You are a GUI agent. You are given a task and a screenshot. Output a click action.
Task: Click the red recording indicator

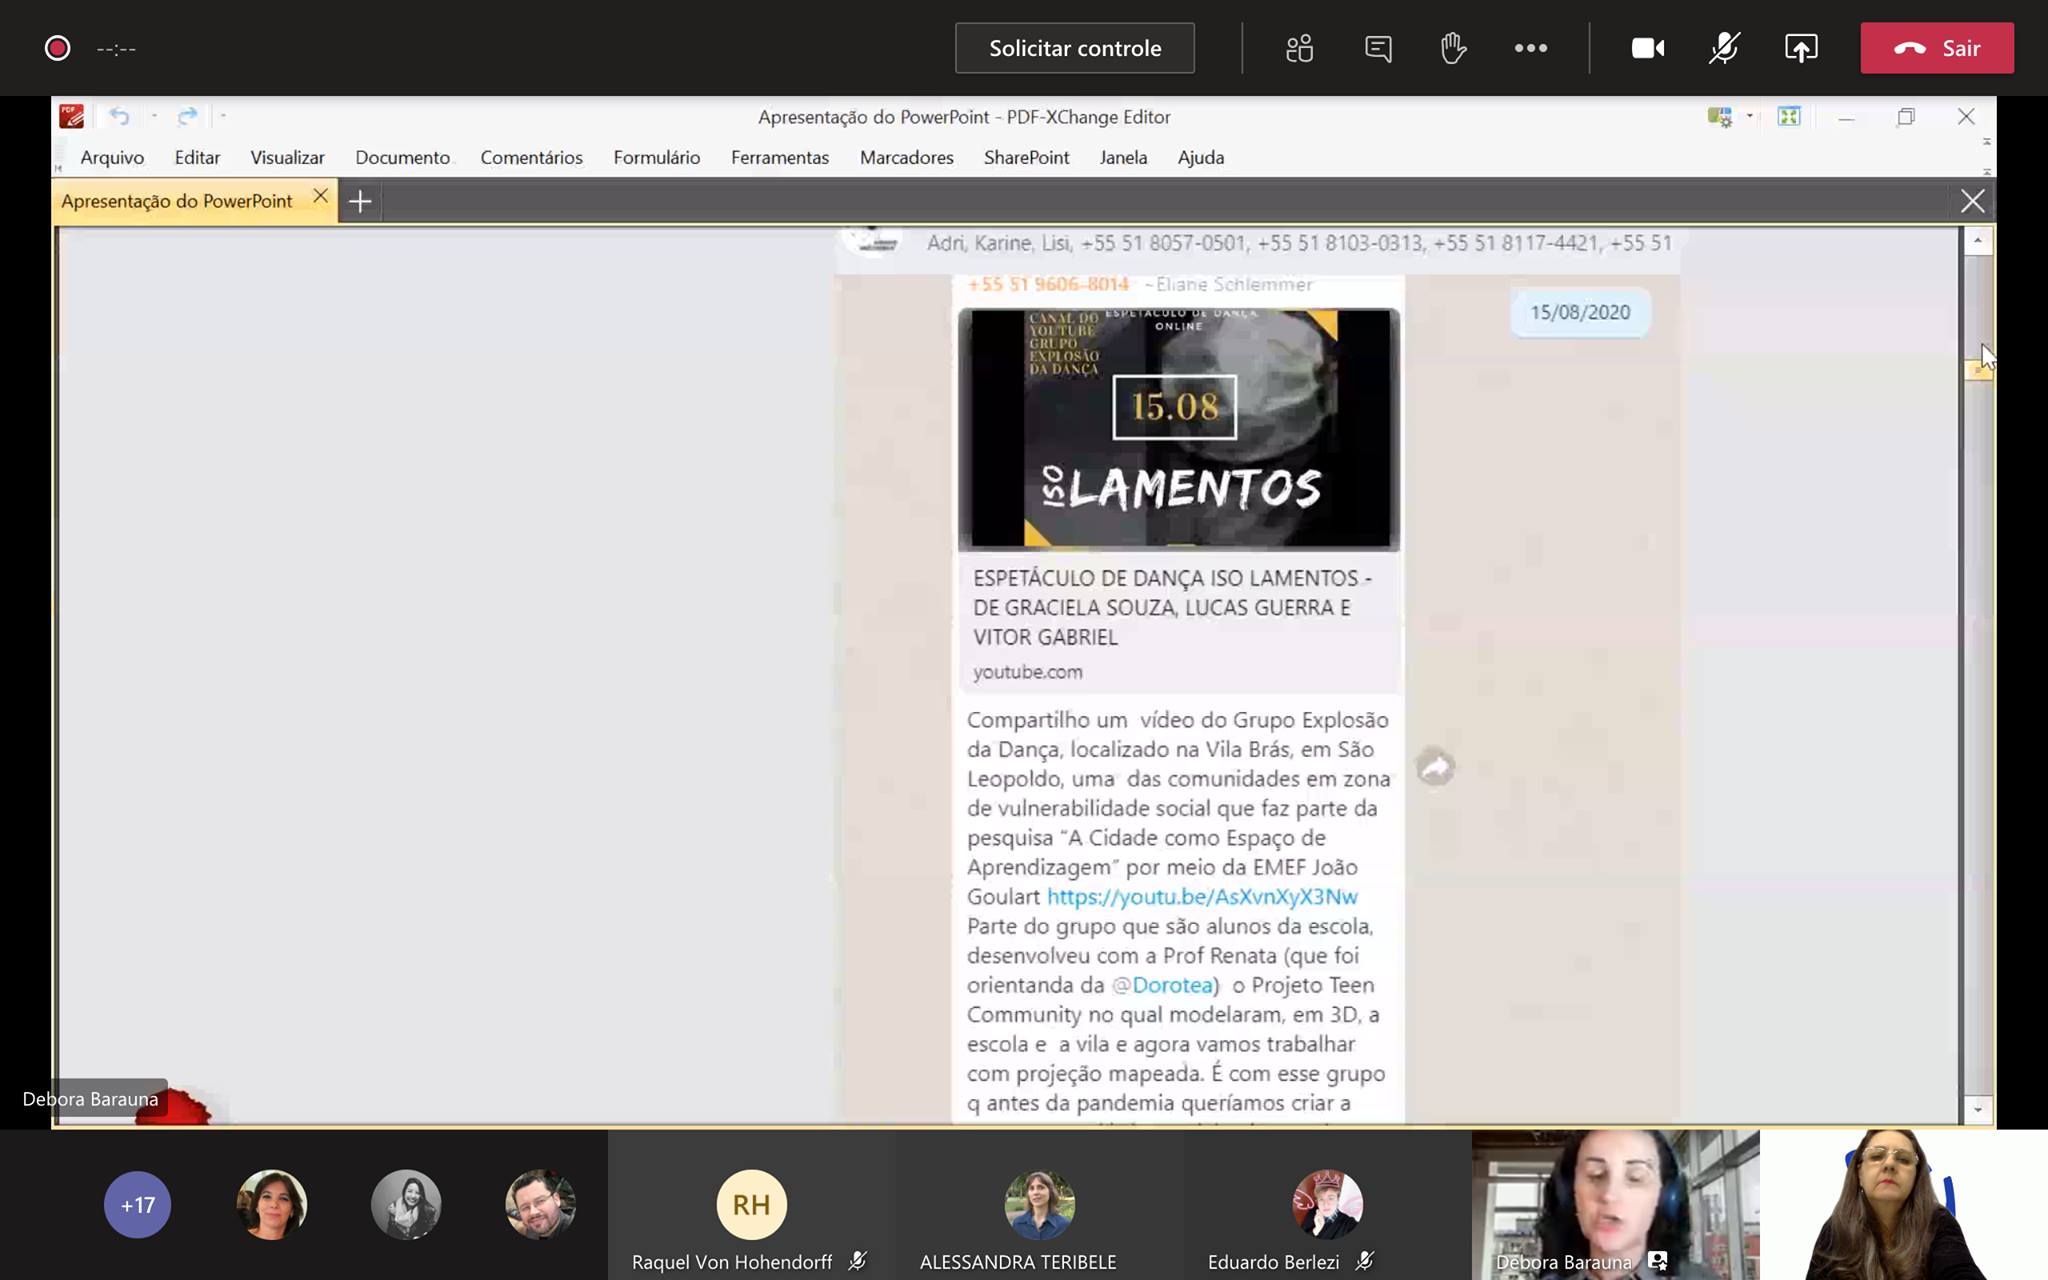coord(57,48)
